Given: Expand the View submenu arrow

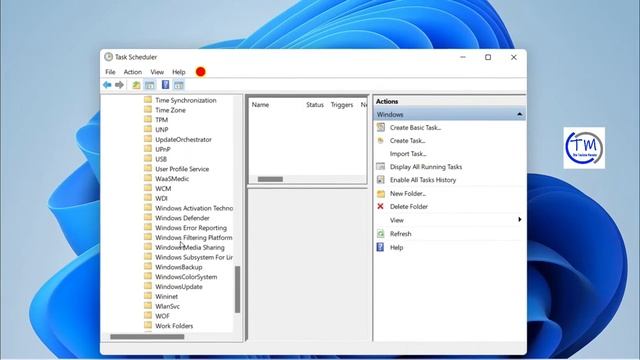Looking at the screenshot, I should pyautogui.click(x=520, y=220).
